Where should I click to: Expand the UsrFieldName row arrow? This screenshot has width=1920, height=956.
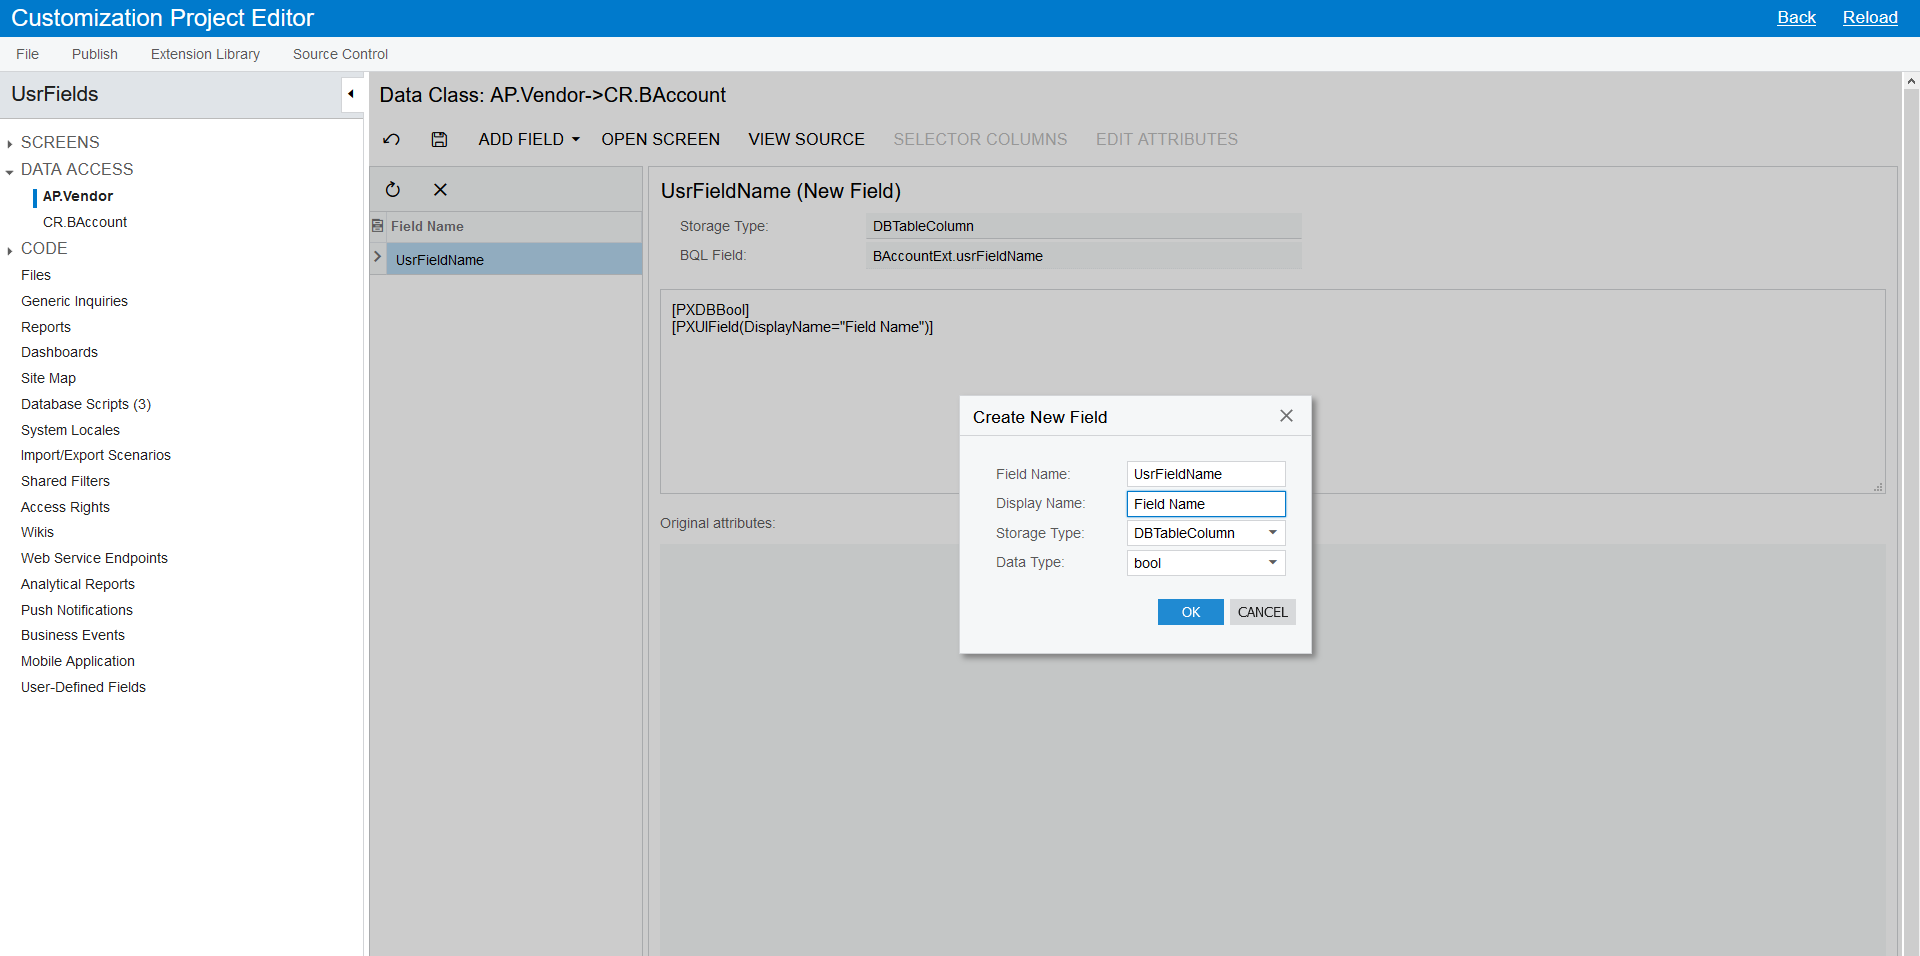point(377,256)
